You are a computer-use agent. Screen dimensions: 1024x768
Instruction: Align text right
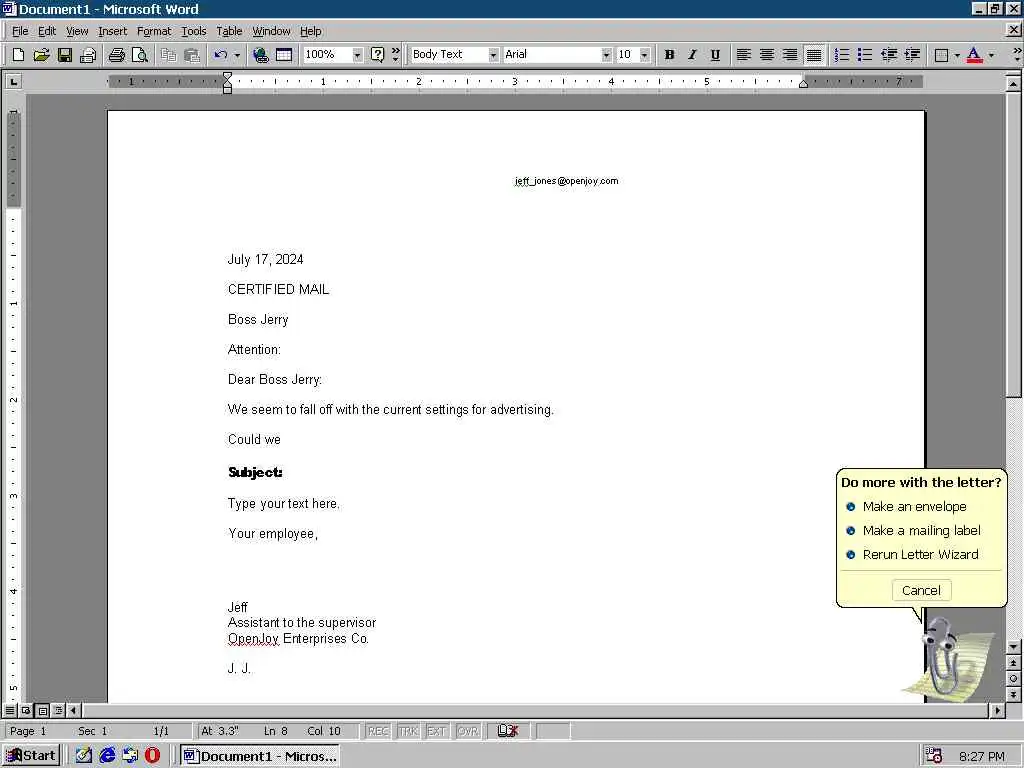(x=790, y=55)
